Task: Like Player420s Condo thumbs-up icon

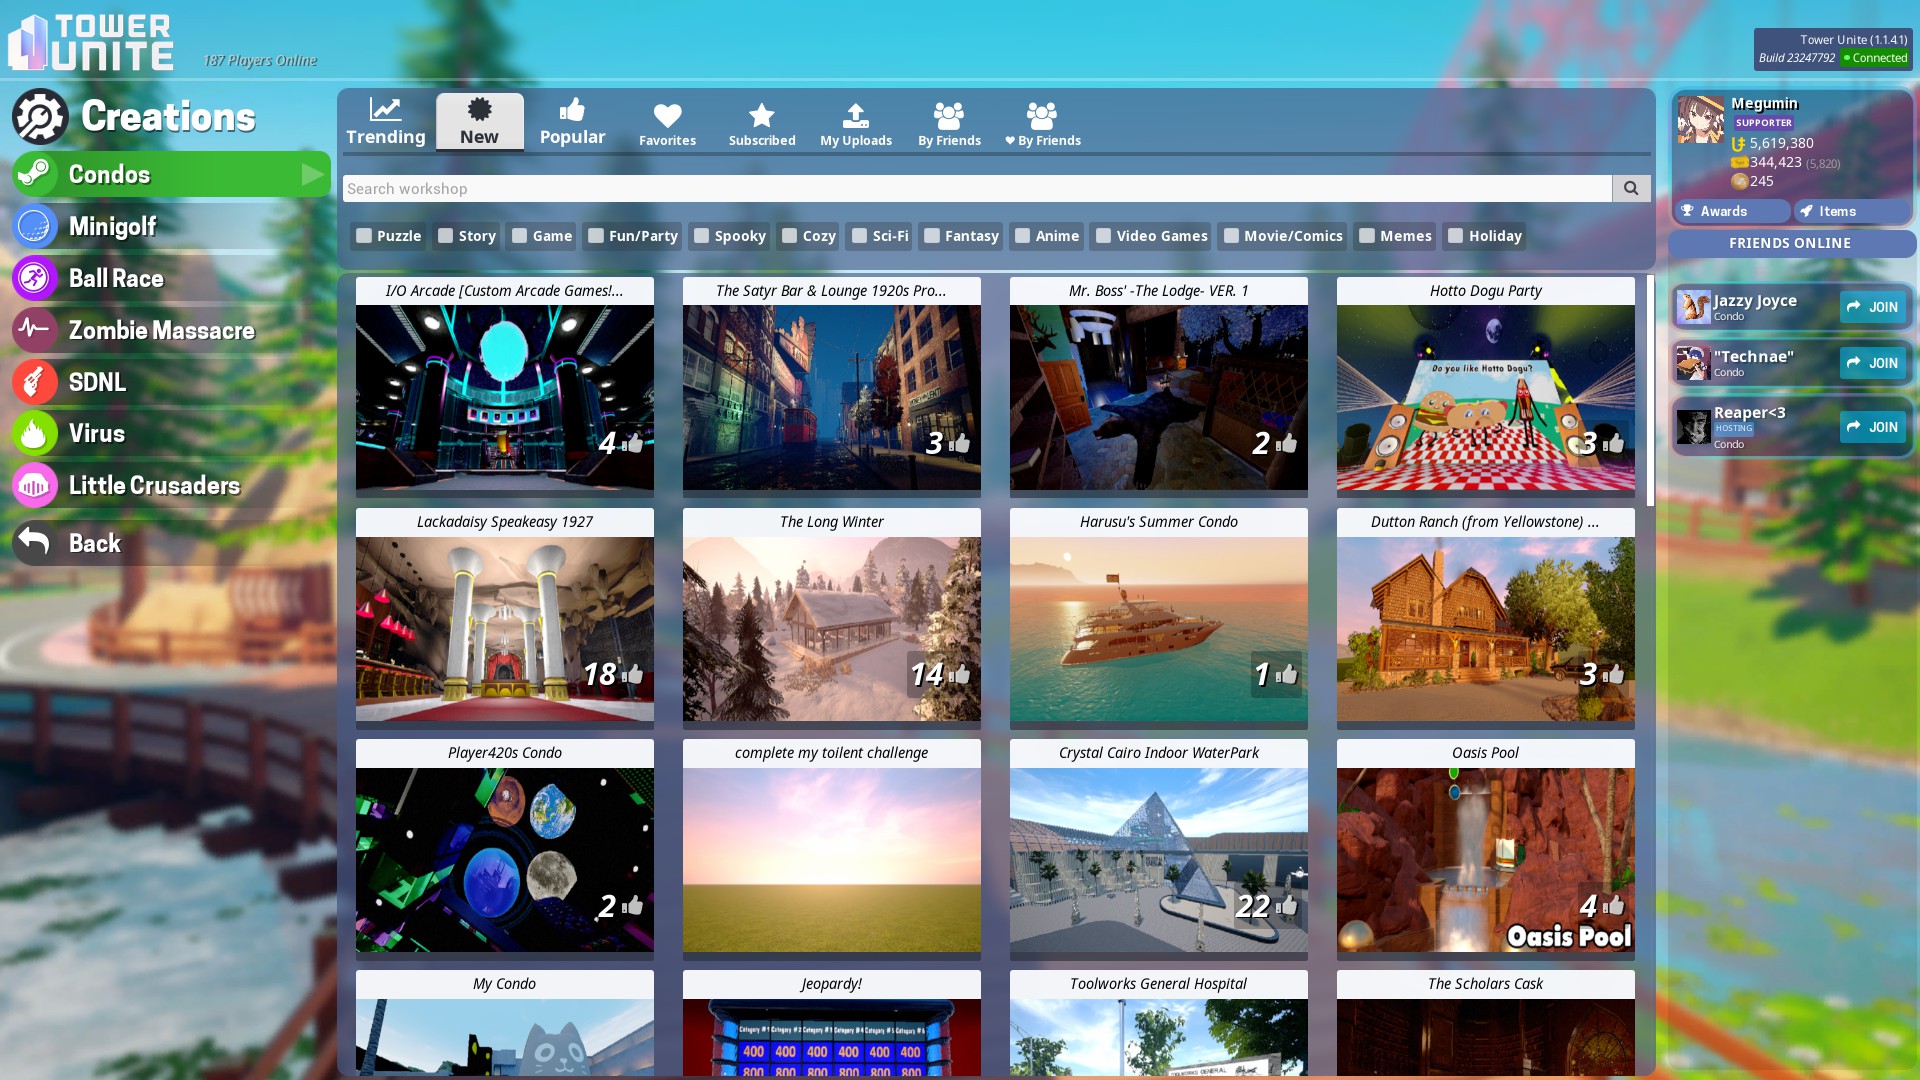Action: 633,905
